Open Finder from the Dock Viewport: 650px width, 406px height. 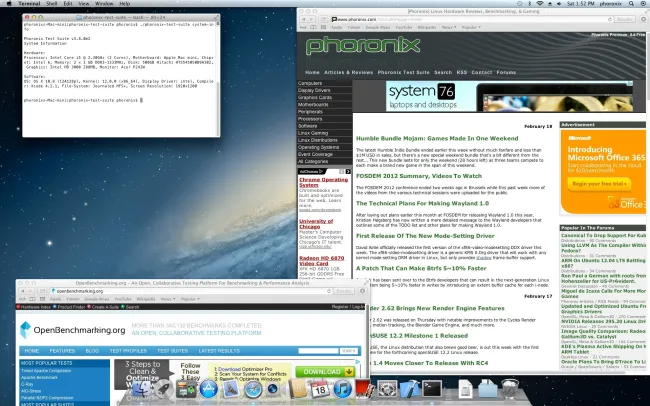coord(141,389)
